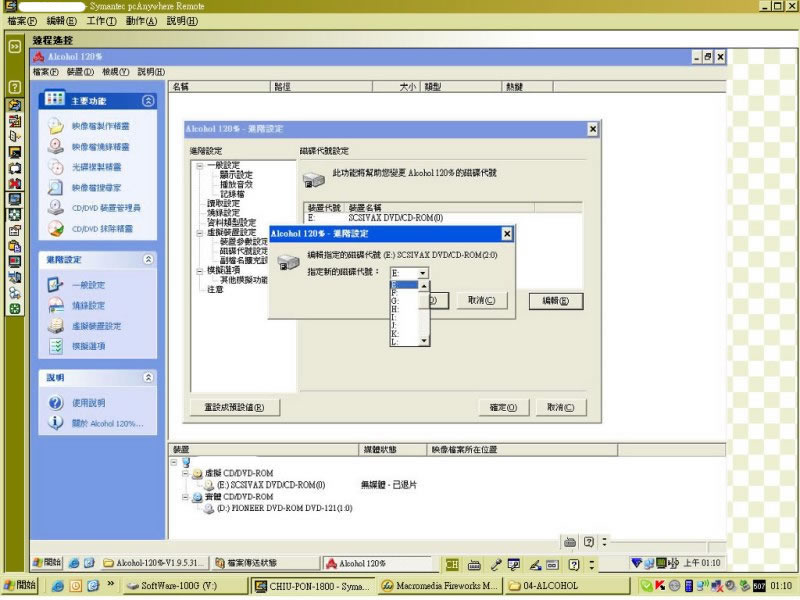Select E: SCSIVAX DVD/CD-ROM(0) row in dialog
This screenshot has width=800, height=600.
point(442,218)
